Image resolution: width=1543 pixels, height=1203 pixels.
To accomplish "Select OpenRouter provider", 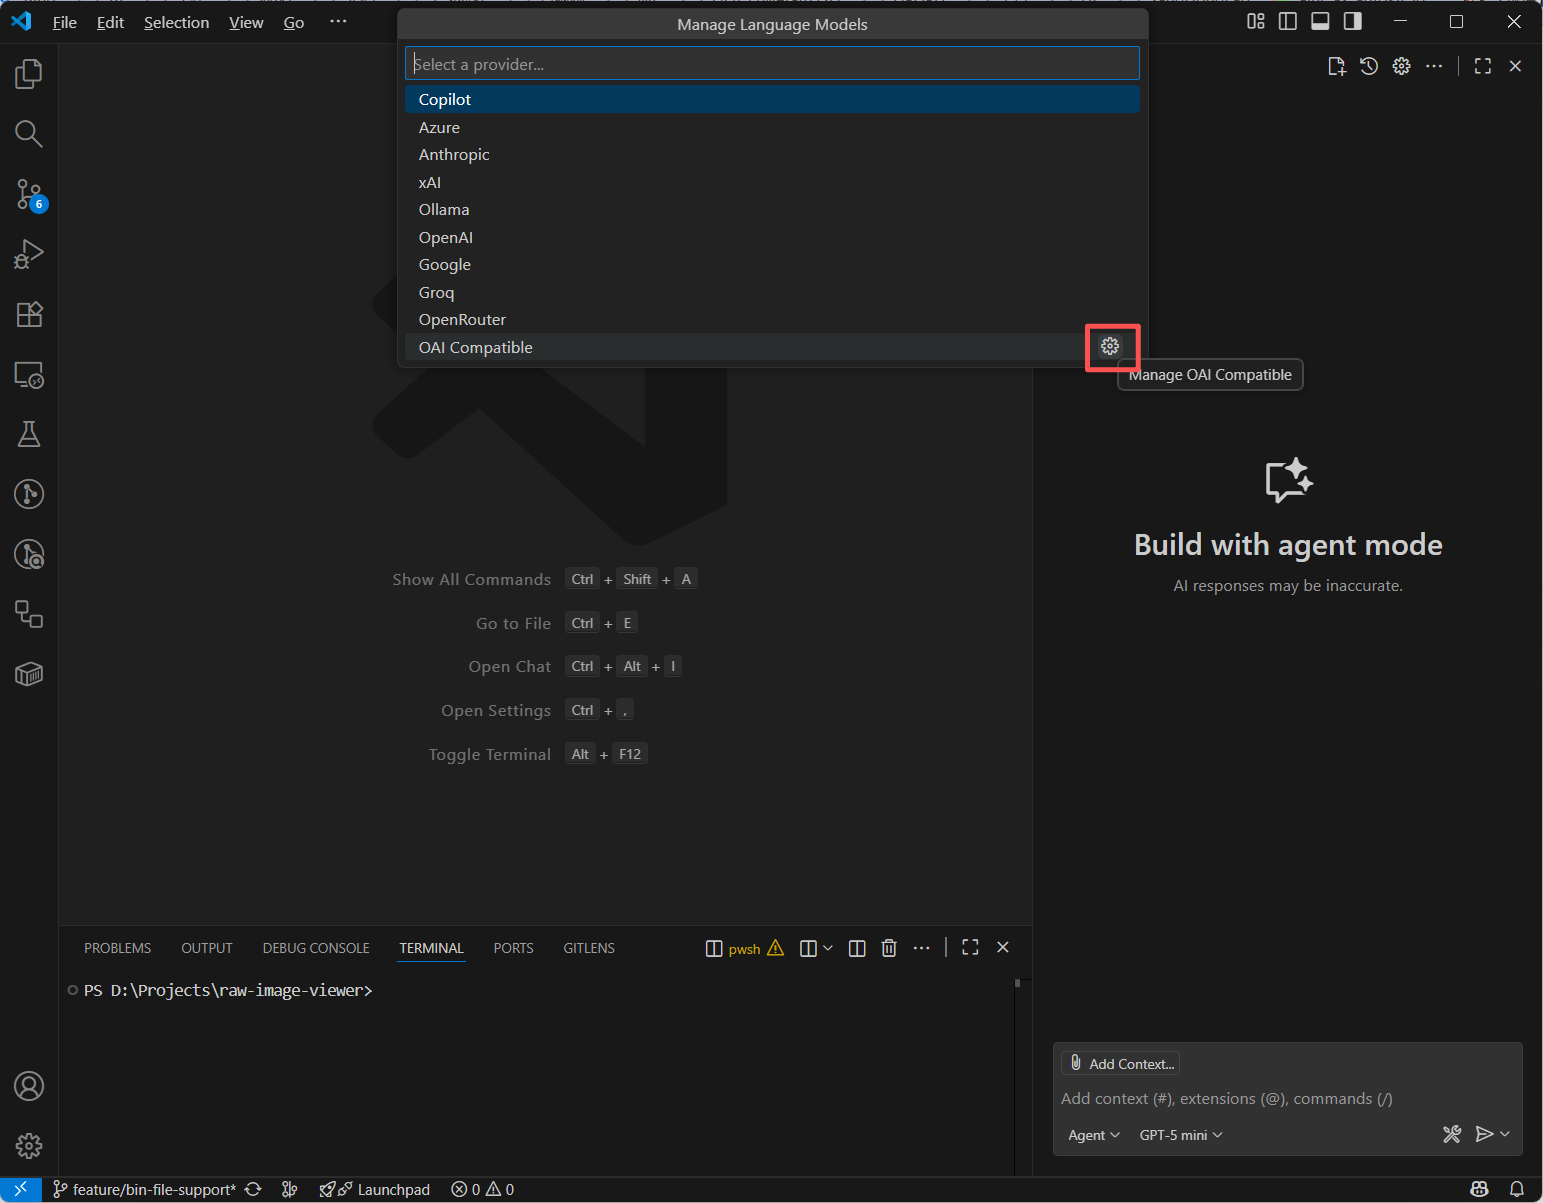I will pos(772,319).
